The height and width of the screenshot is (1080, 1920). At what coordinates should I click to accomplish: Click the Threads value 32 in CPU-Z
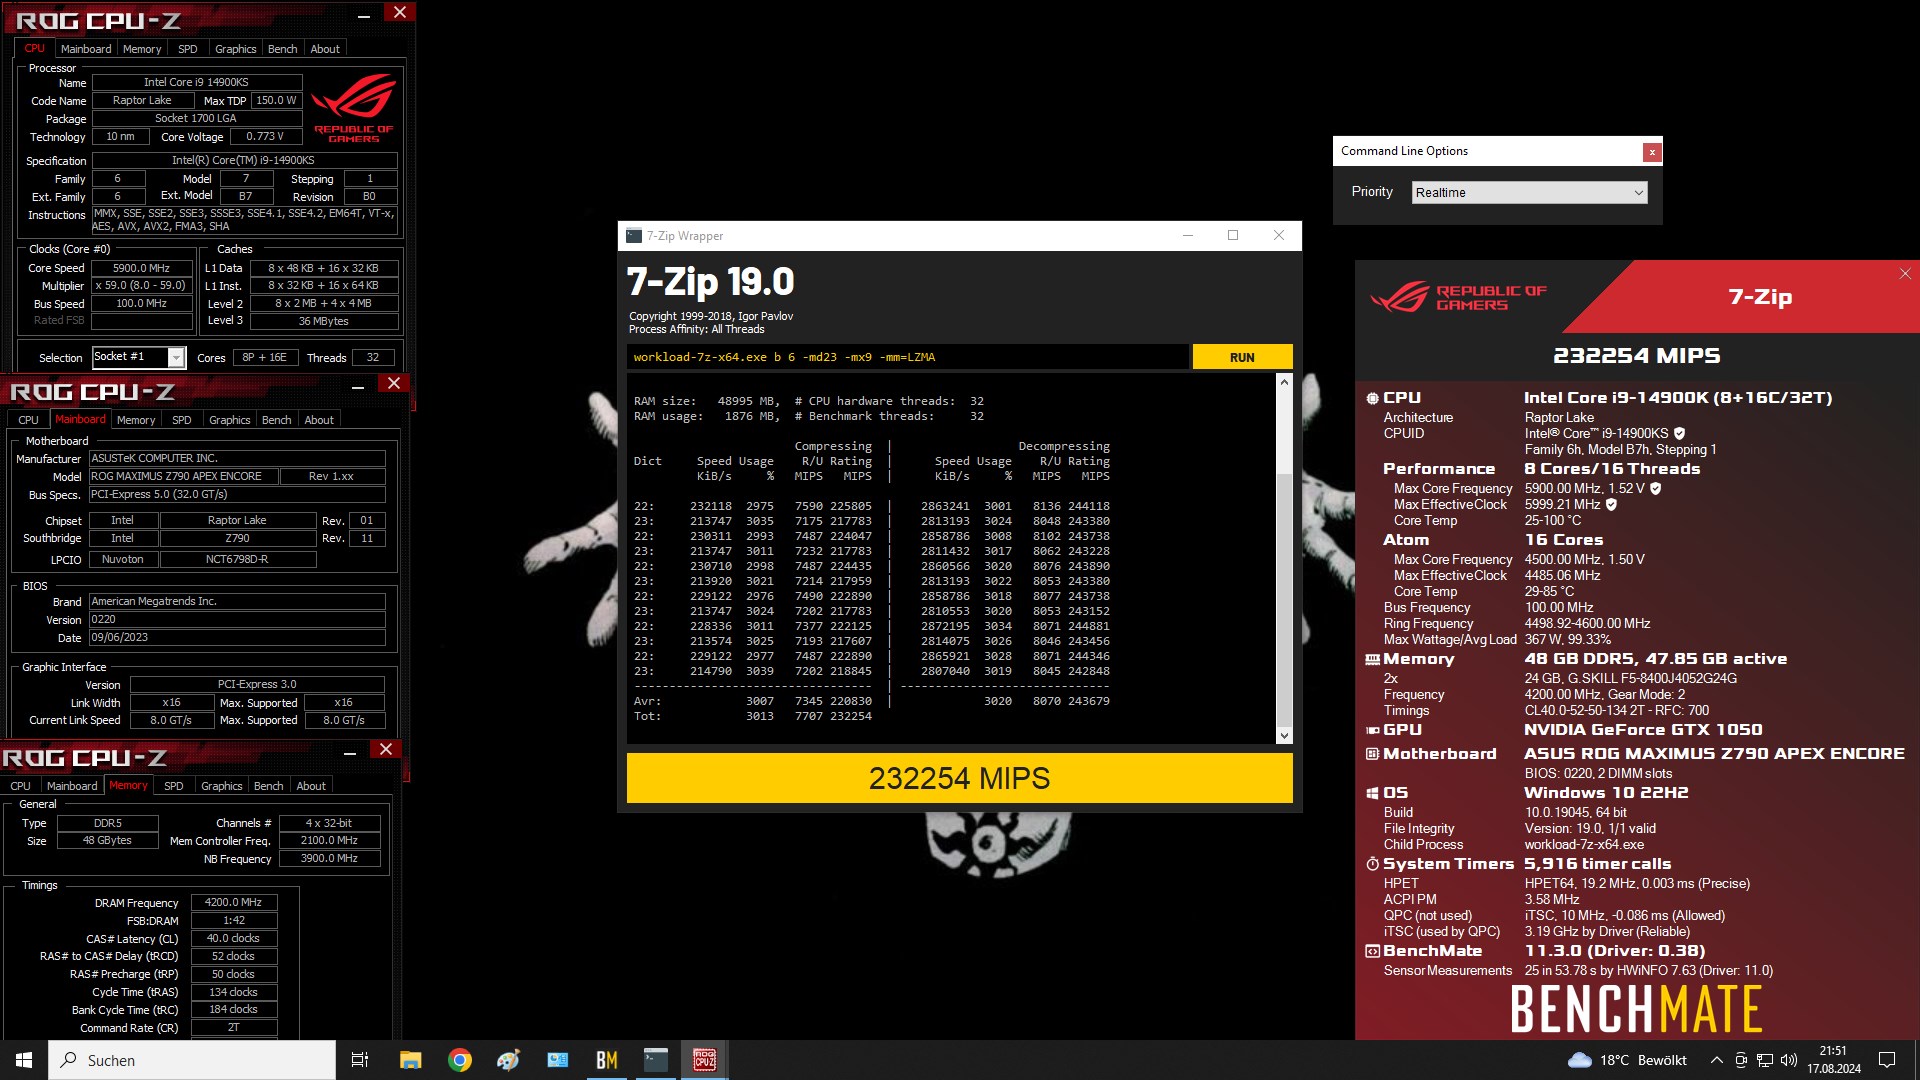[373, 357]
